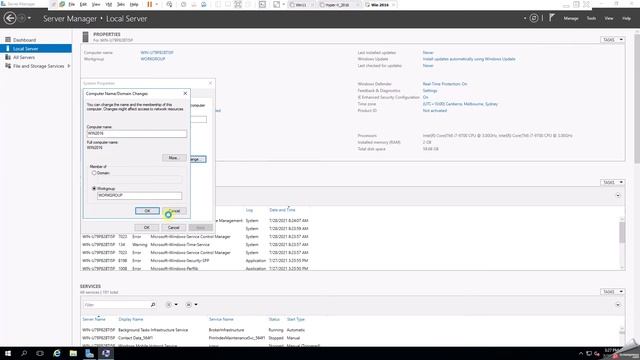Click the Dashboard sidebar icon
640x360 pixels.
click(8, 40)
